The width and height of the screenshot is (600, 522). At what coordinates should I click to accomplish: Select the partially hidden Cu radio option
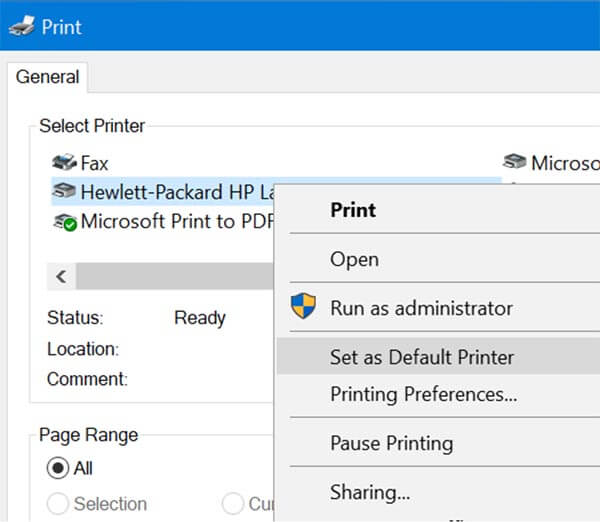tap(233, 504)
